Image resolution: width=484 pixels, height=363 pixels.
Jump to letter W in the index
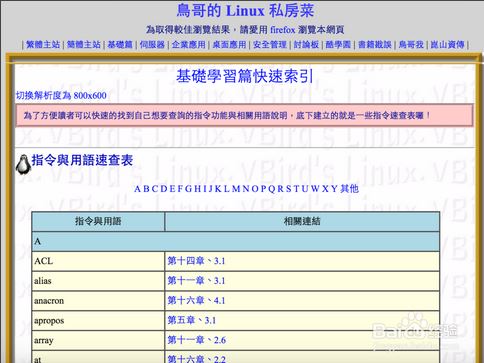coord(315,189)
